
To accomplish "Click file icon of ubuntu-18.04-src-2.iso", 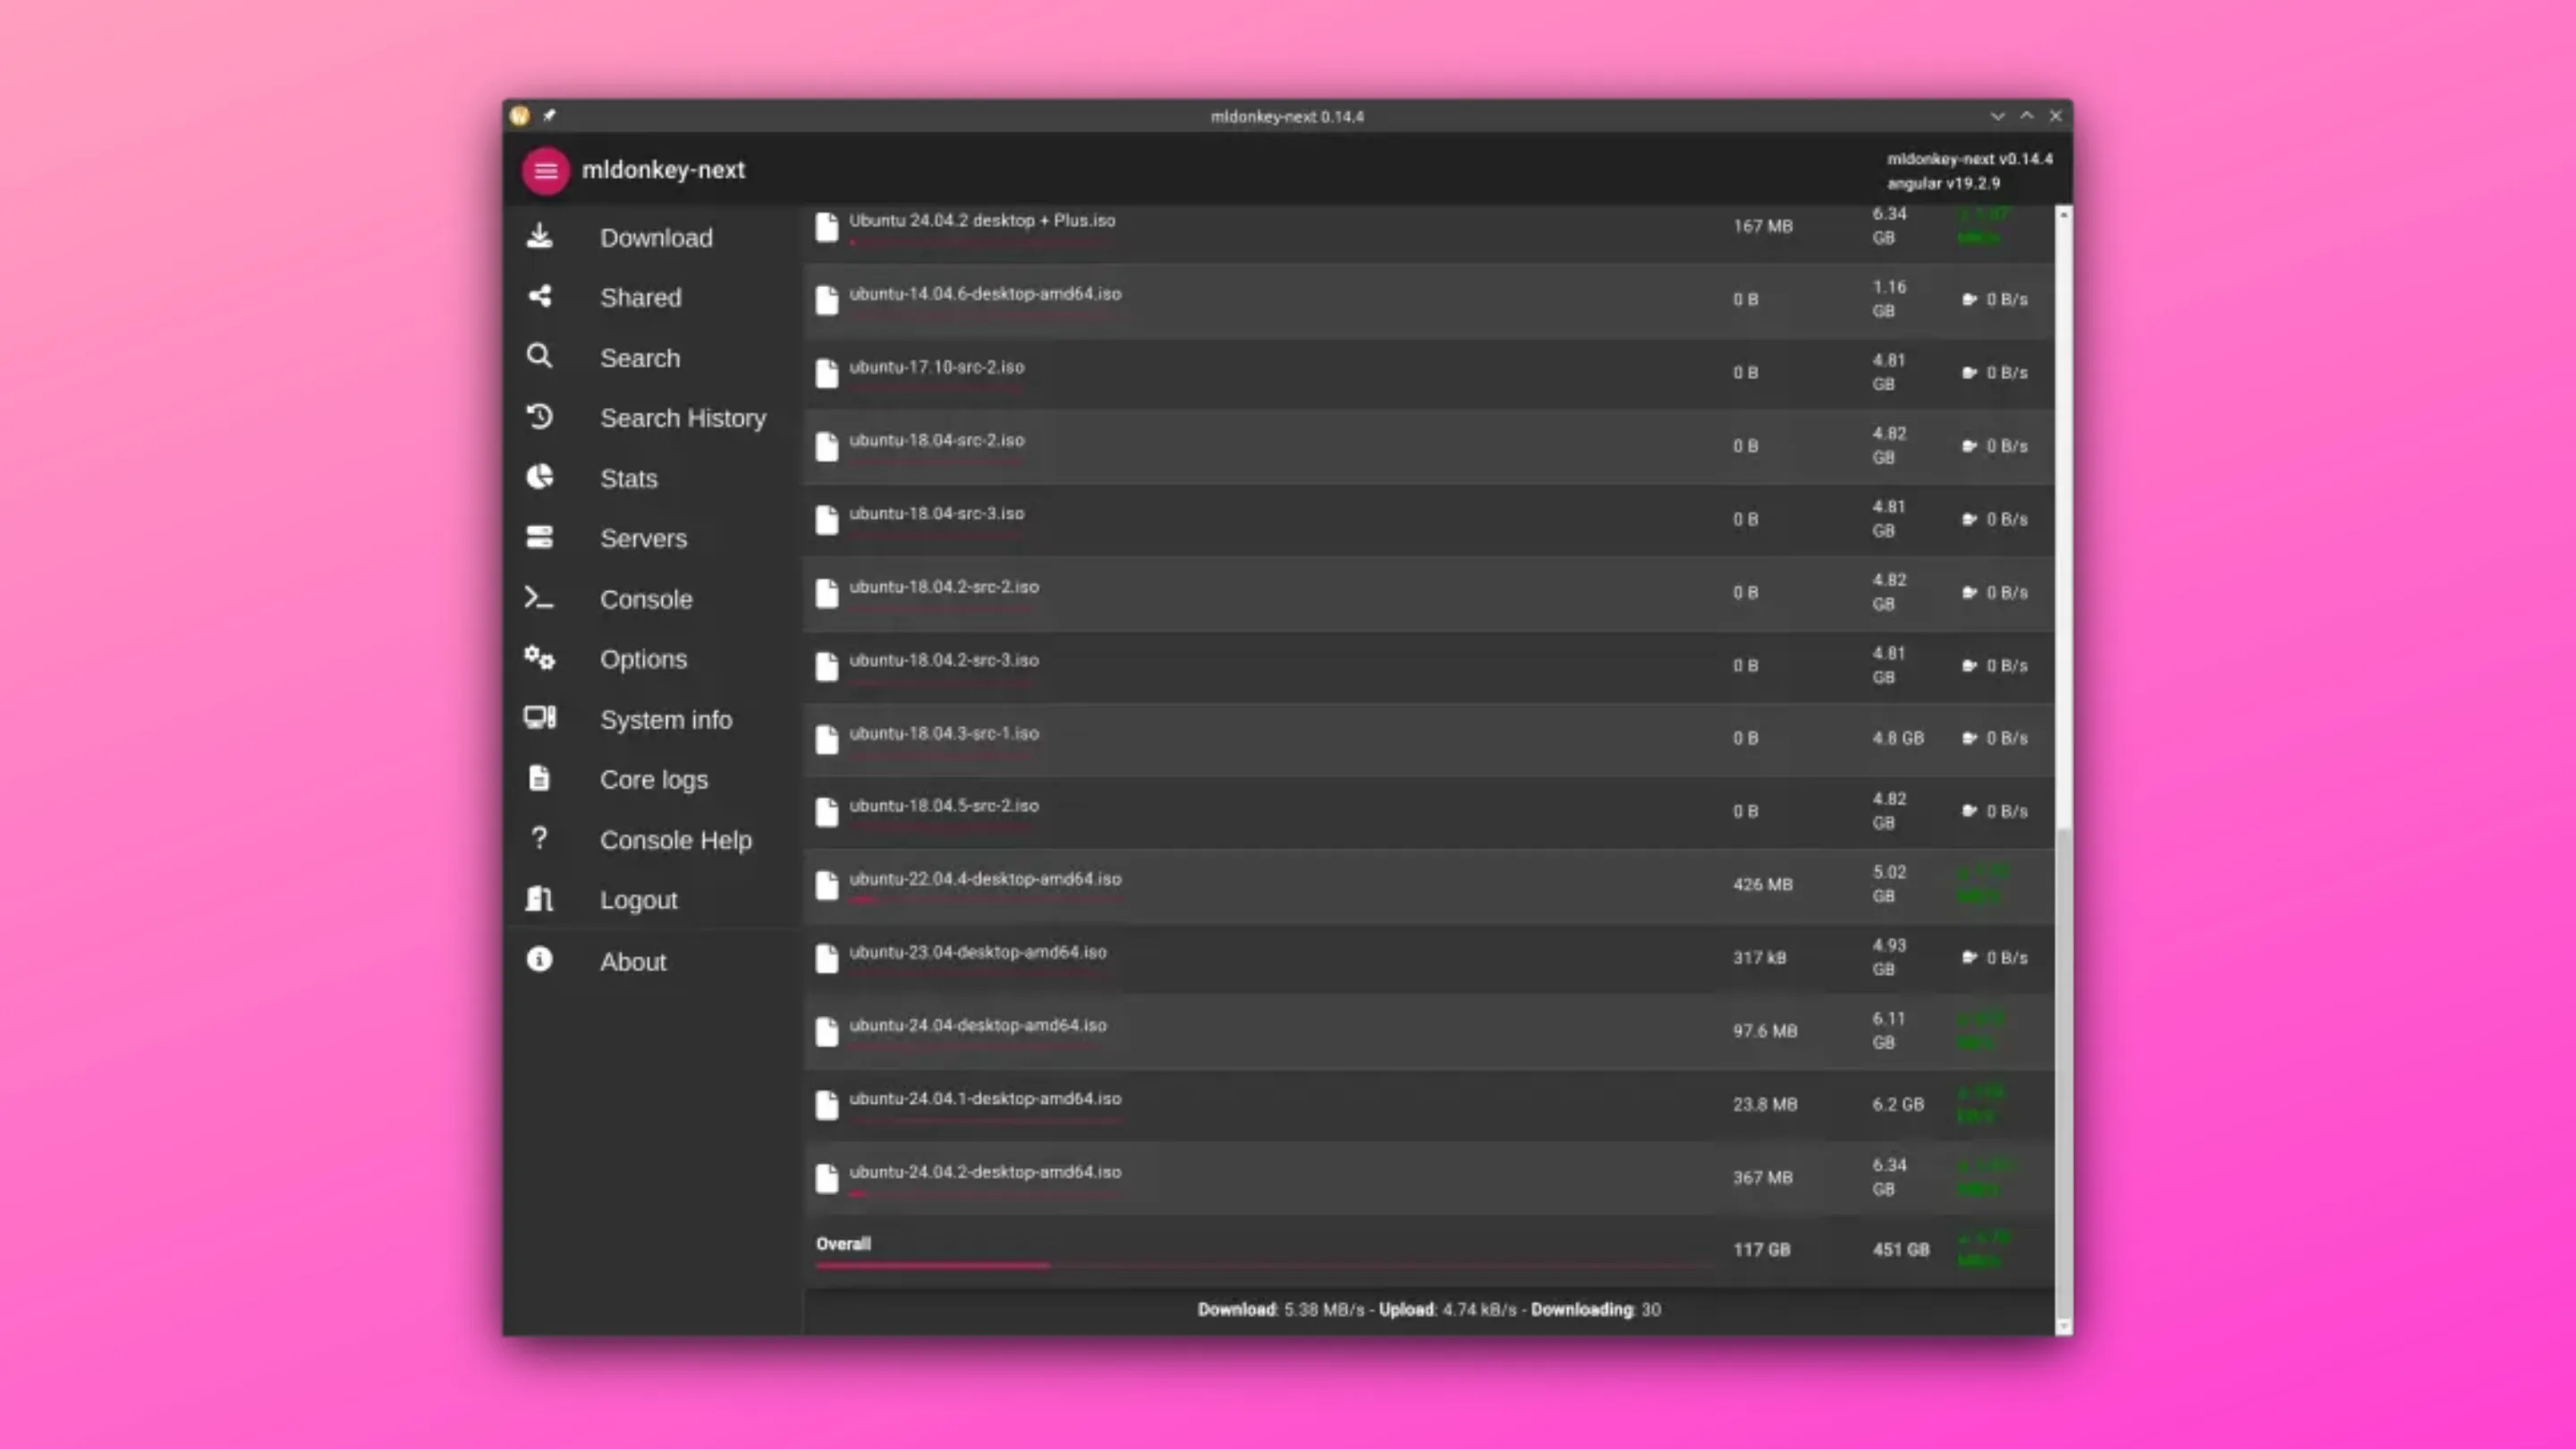I will click(826, 446).
